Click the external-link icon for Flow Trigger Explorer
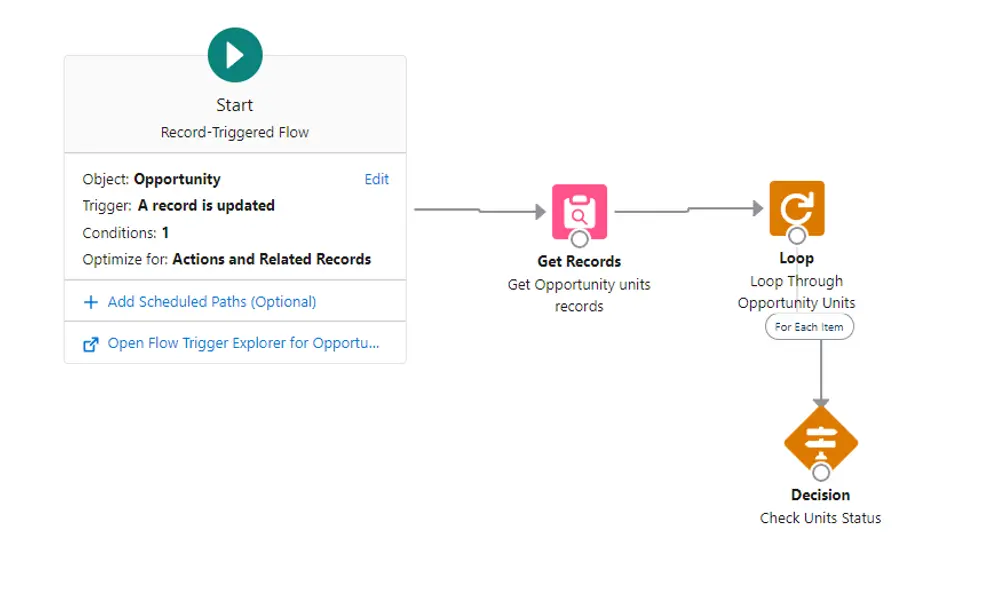The width and height of the screenshot is (987, 593). 91,344
